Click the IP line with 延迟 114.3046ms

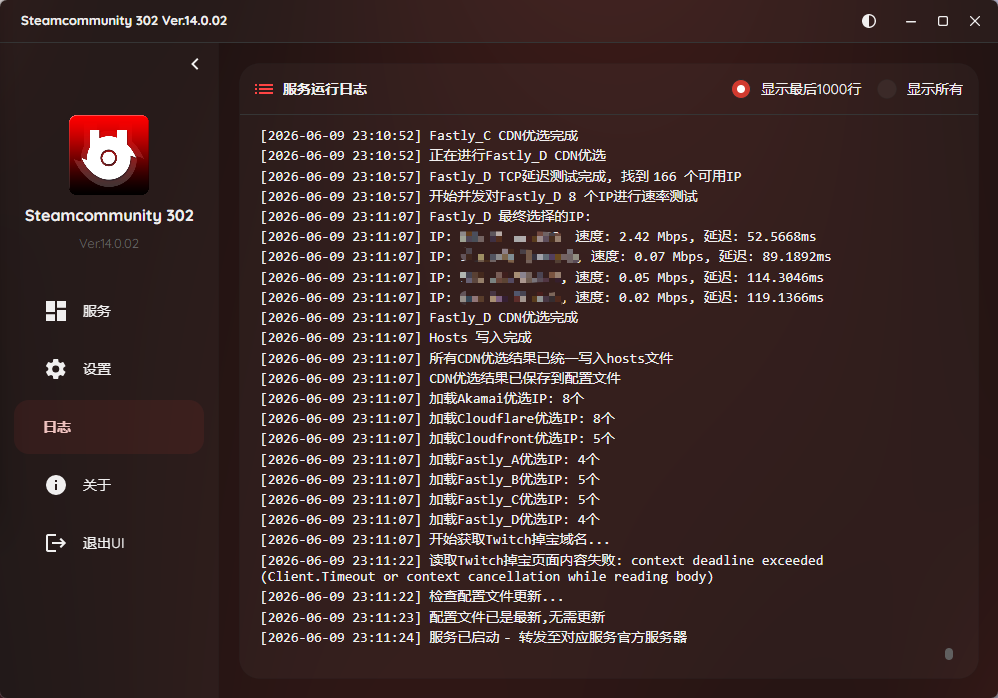coord(542,277)
